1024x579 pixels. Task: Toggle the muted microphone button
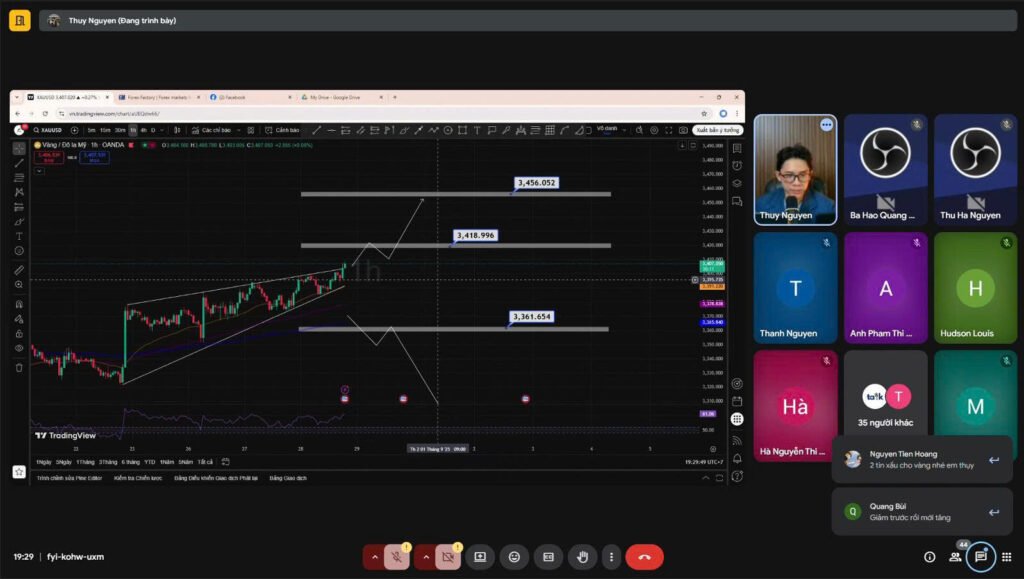click(x=398, y=557)
